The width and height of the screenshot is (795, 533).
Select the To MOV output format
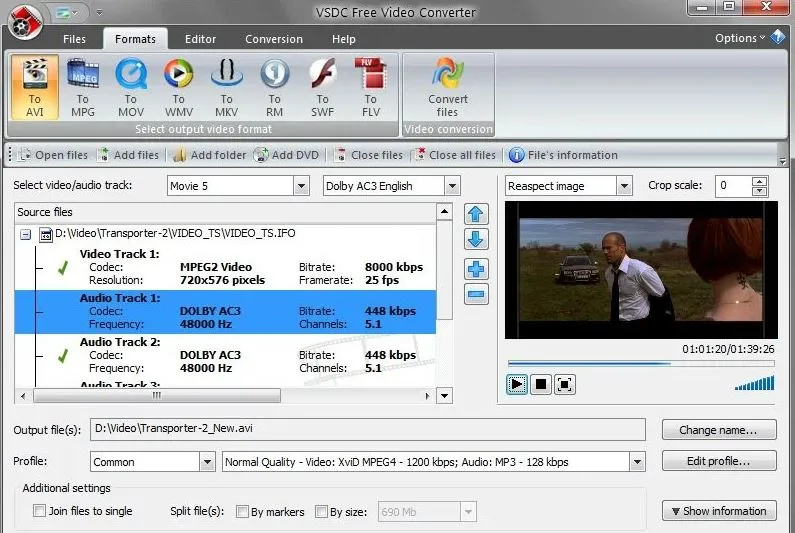pyautogui.click(x=131, y=87)
